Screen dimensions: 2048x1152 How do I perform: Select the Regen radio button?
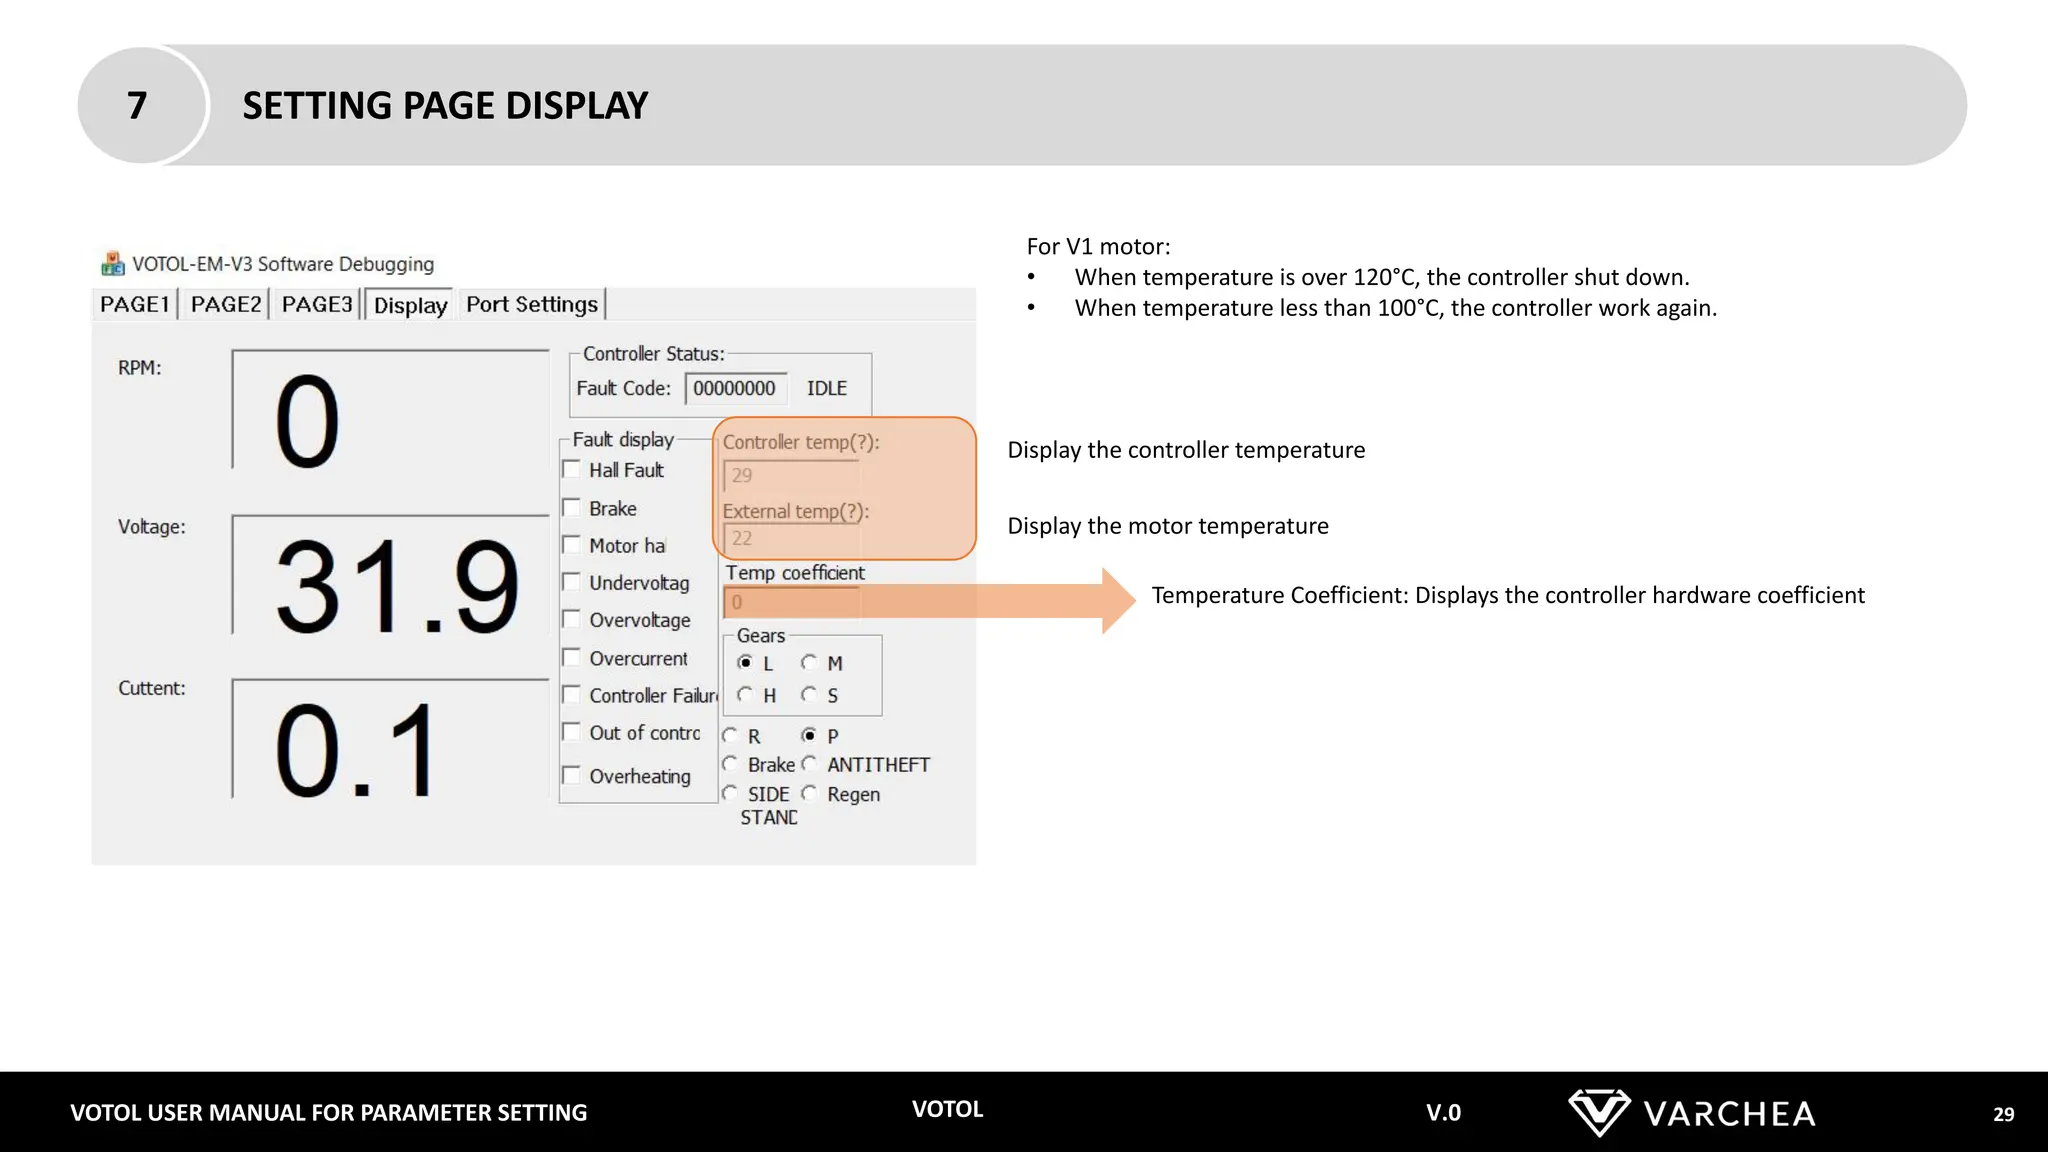(x=809, y=794)
